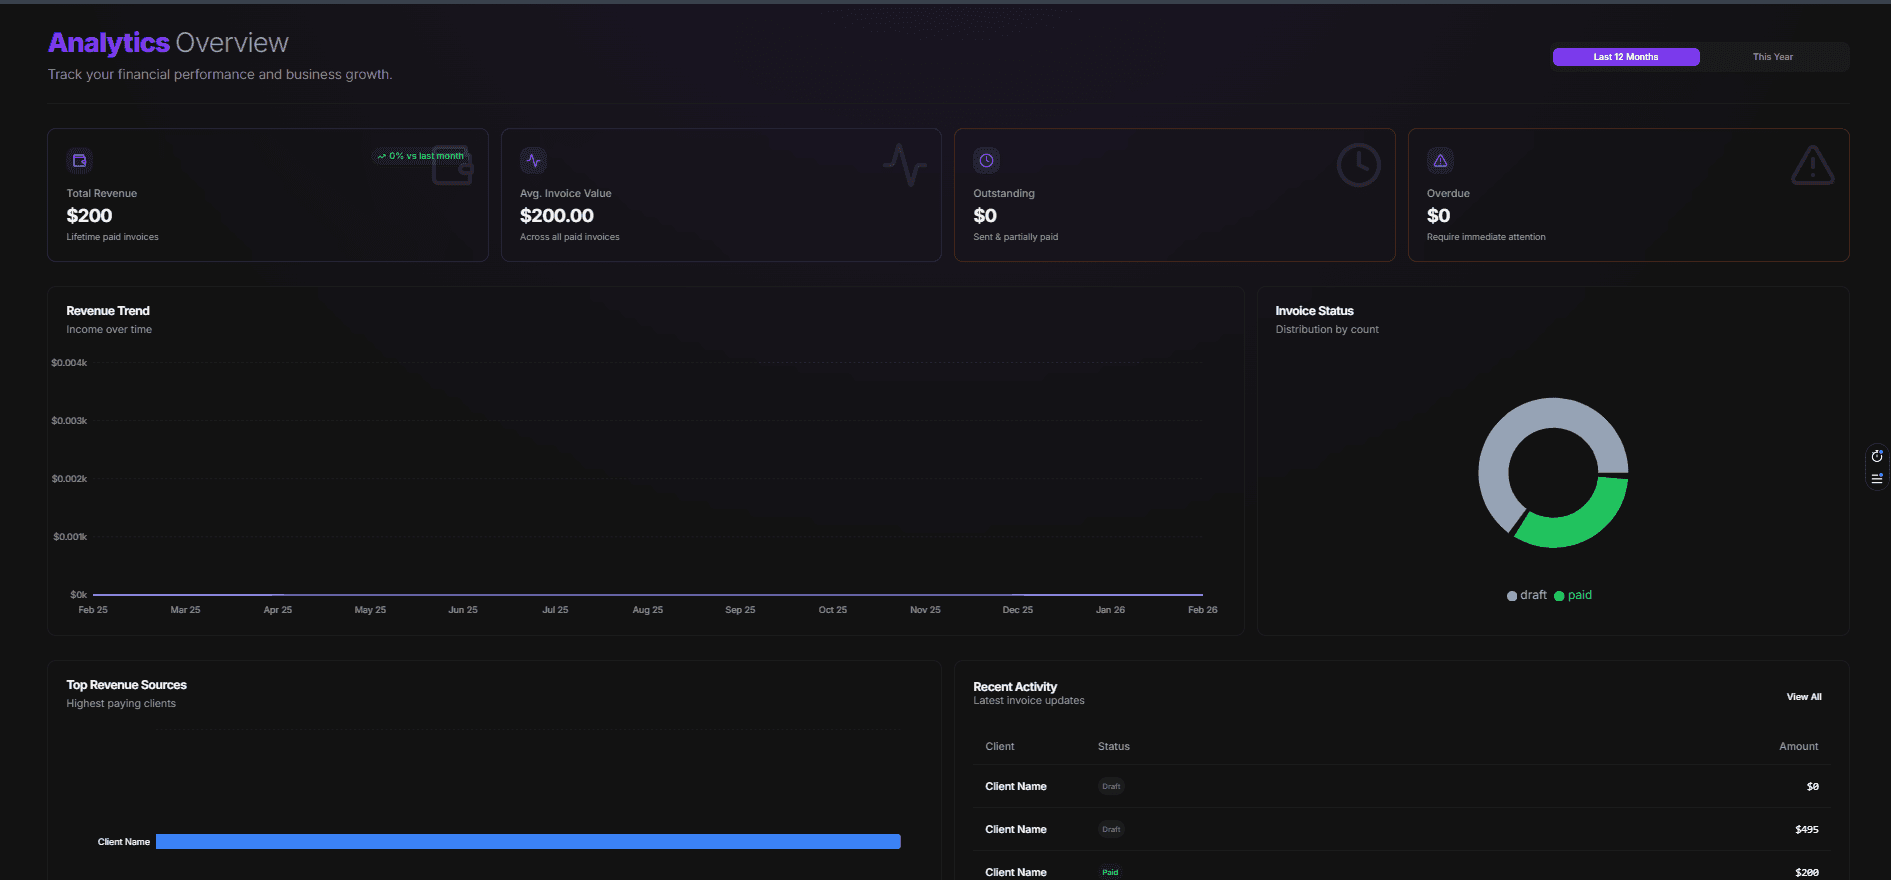Screen dimensions: 1891x880
Task: Click the grey dot next to draft legend
Action: coord(1512,596)
